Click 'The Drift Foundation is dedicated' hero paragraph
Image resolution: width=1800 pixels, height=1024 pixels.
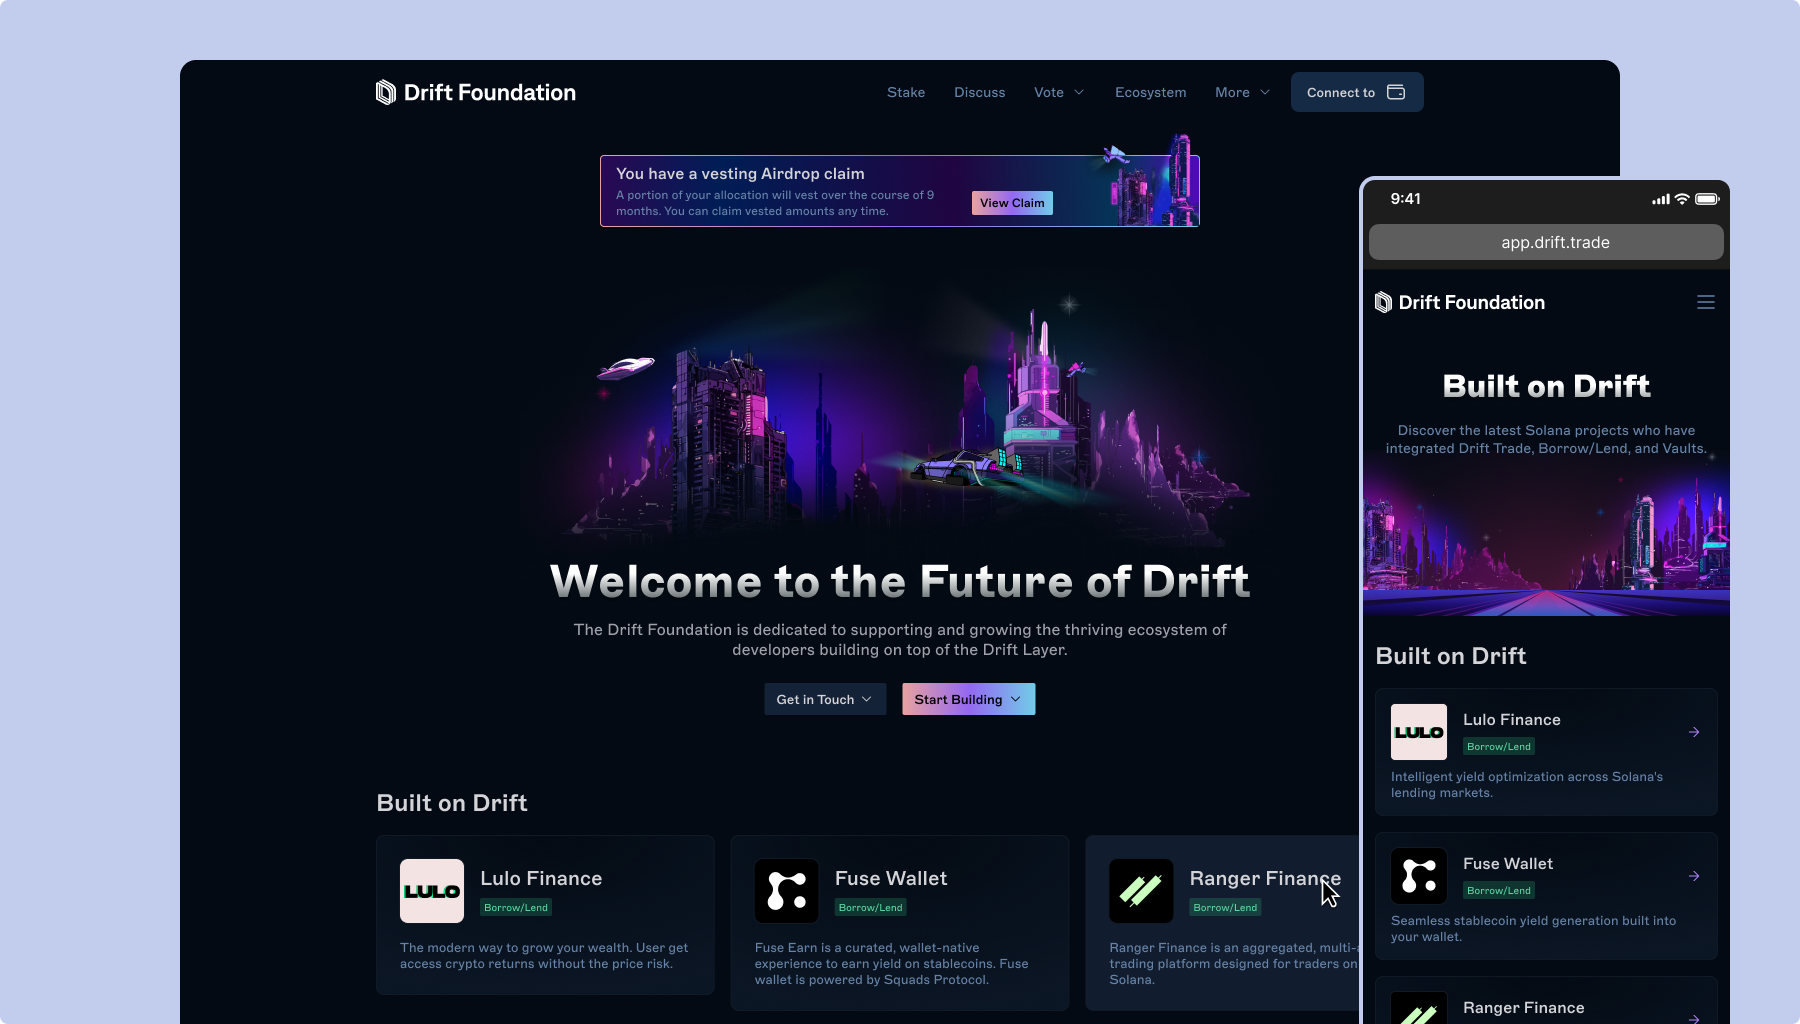coord(900,639)
